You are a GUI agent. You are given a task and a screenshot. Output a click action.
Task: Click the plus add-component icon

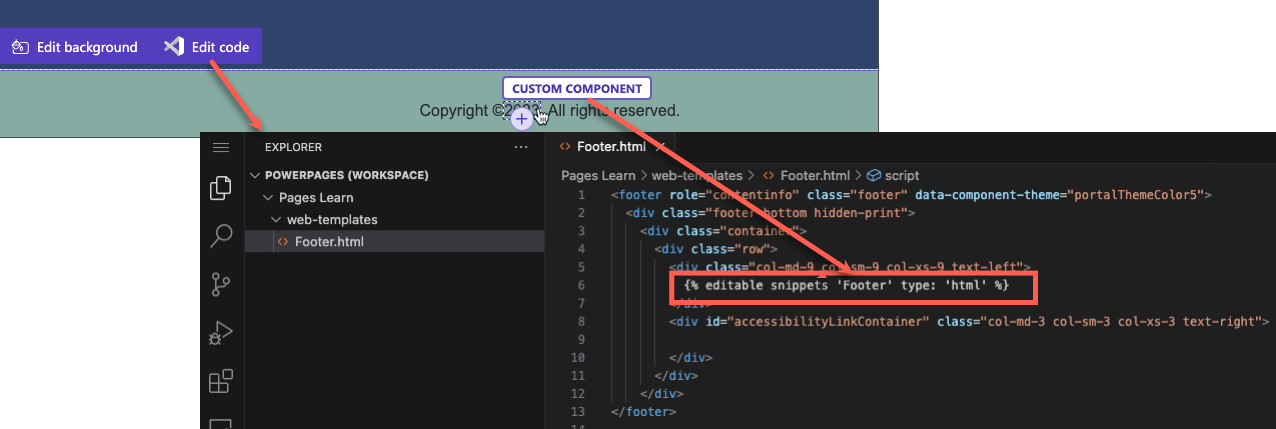(x=521, y=120)
